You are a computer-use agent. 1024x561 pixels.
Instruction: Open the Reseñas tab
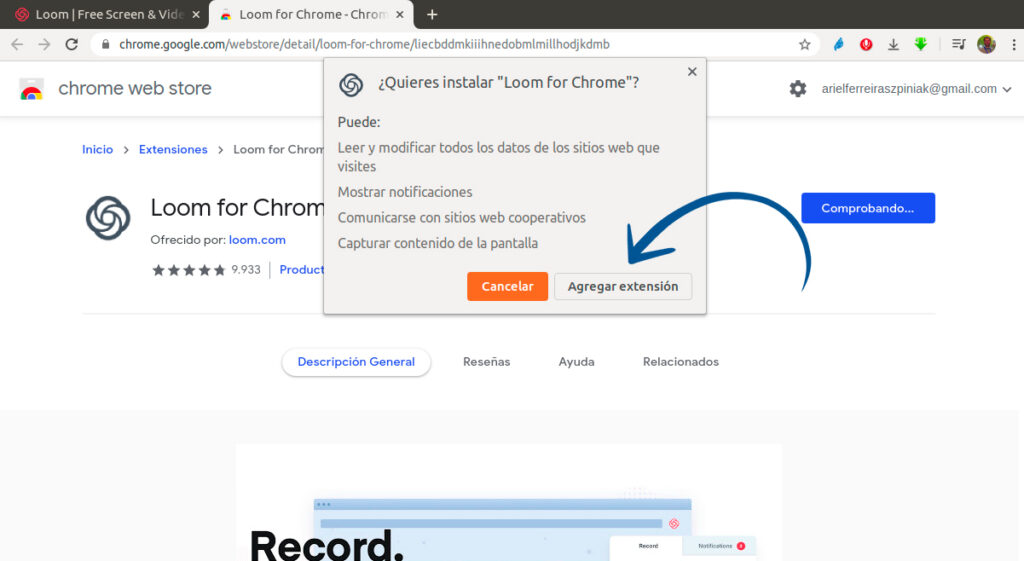pyautogui.click(x=487, y=362)
